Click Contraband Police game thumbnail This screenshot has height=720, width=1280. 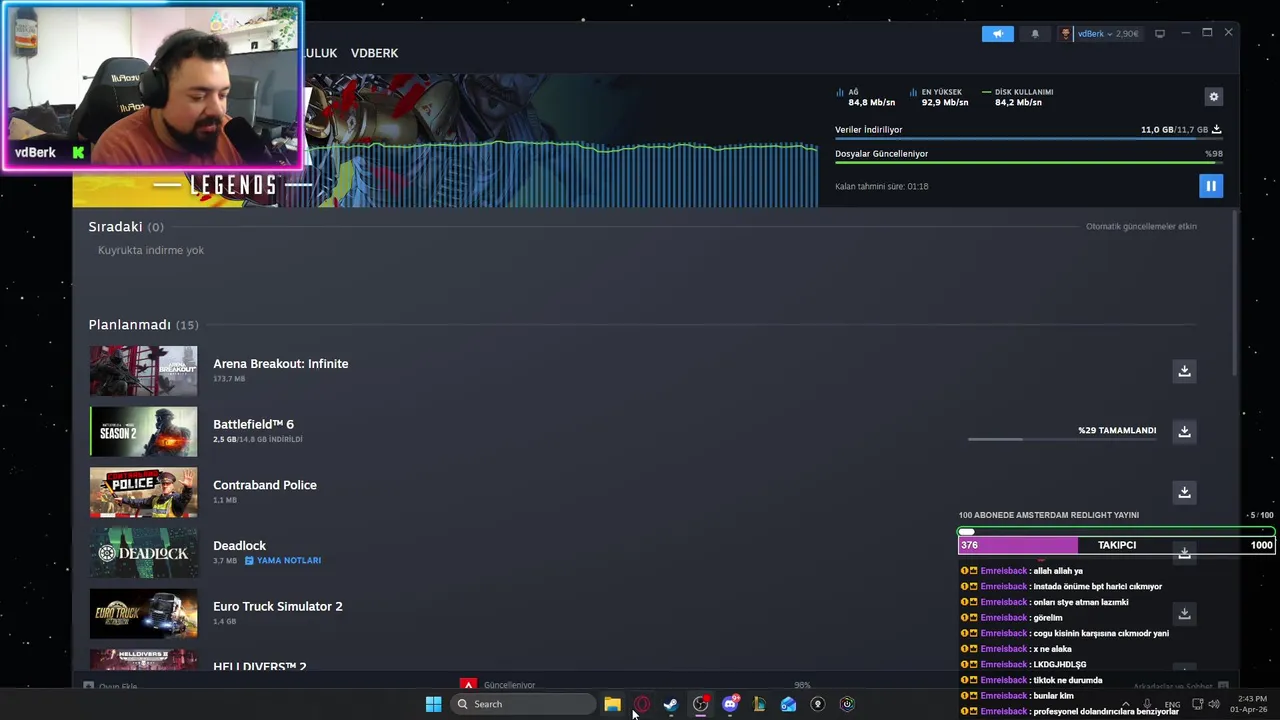tap(144, 492)
